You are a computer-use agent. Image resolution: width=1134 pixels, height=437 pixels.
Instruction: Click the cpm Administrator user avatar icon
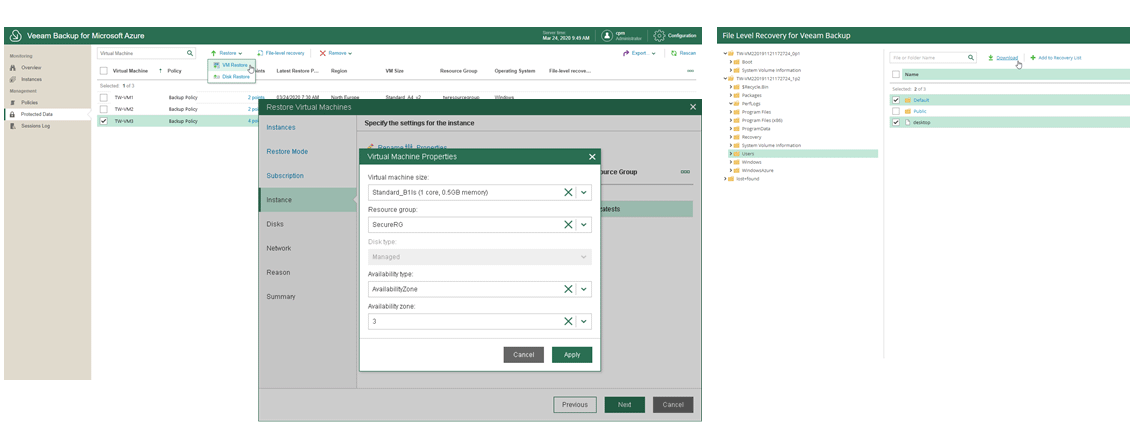pos(606,35)
